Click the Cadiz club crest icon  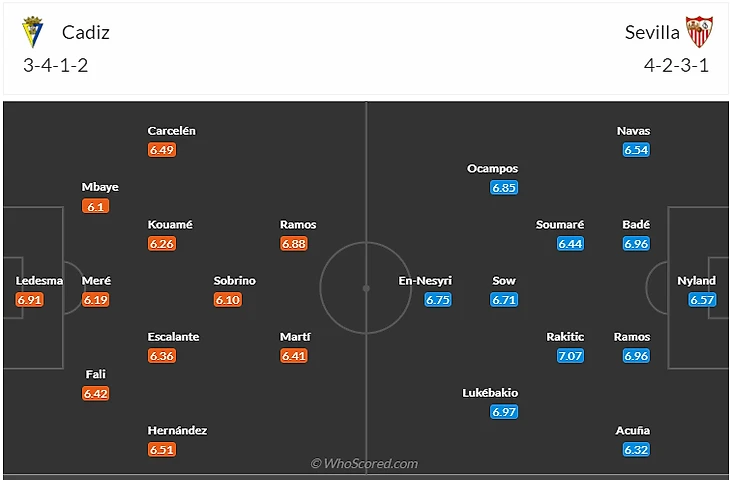pyautogui.click(x=33, y=32)
